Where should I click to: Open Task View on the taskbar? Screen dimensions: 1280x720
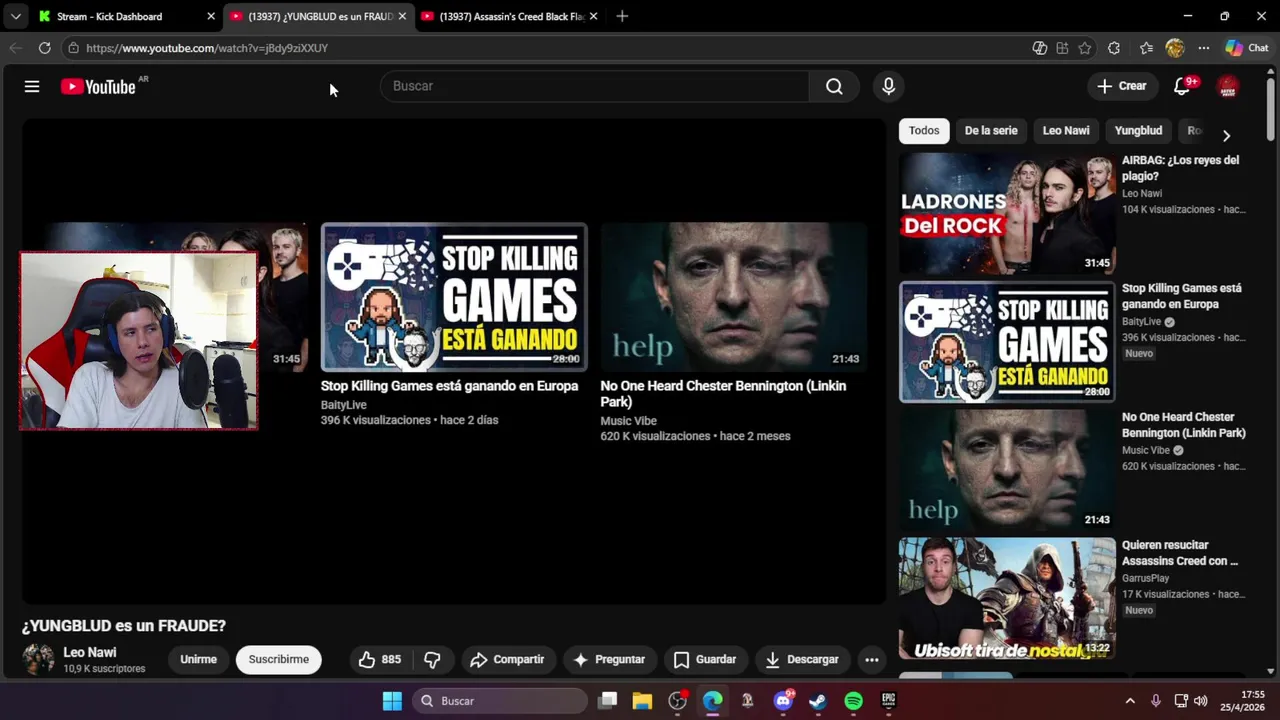click(607, 701)
